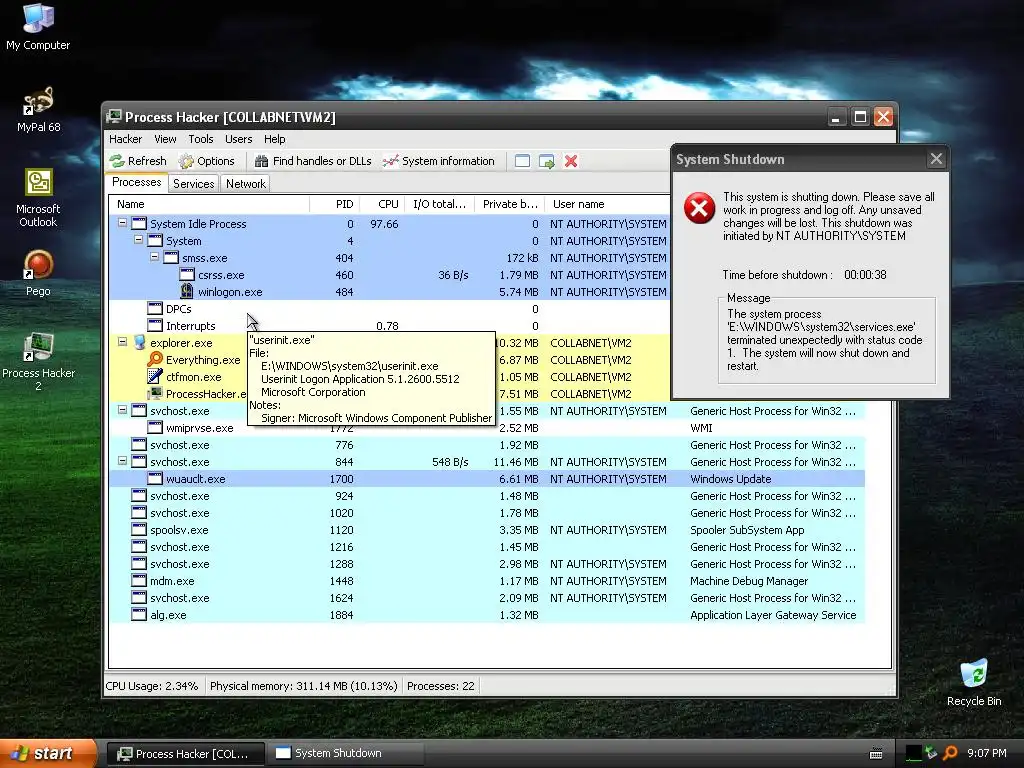Switch to System Shutdown taskbar button

(x=345, y=754)
